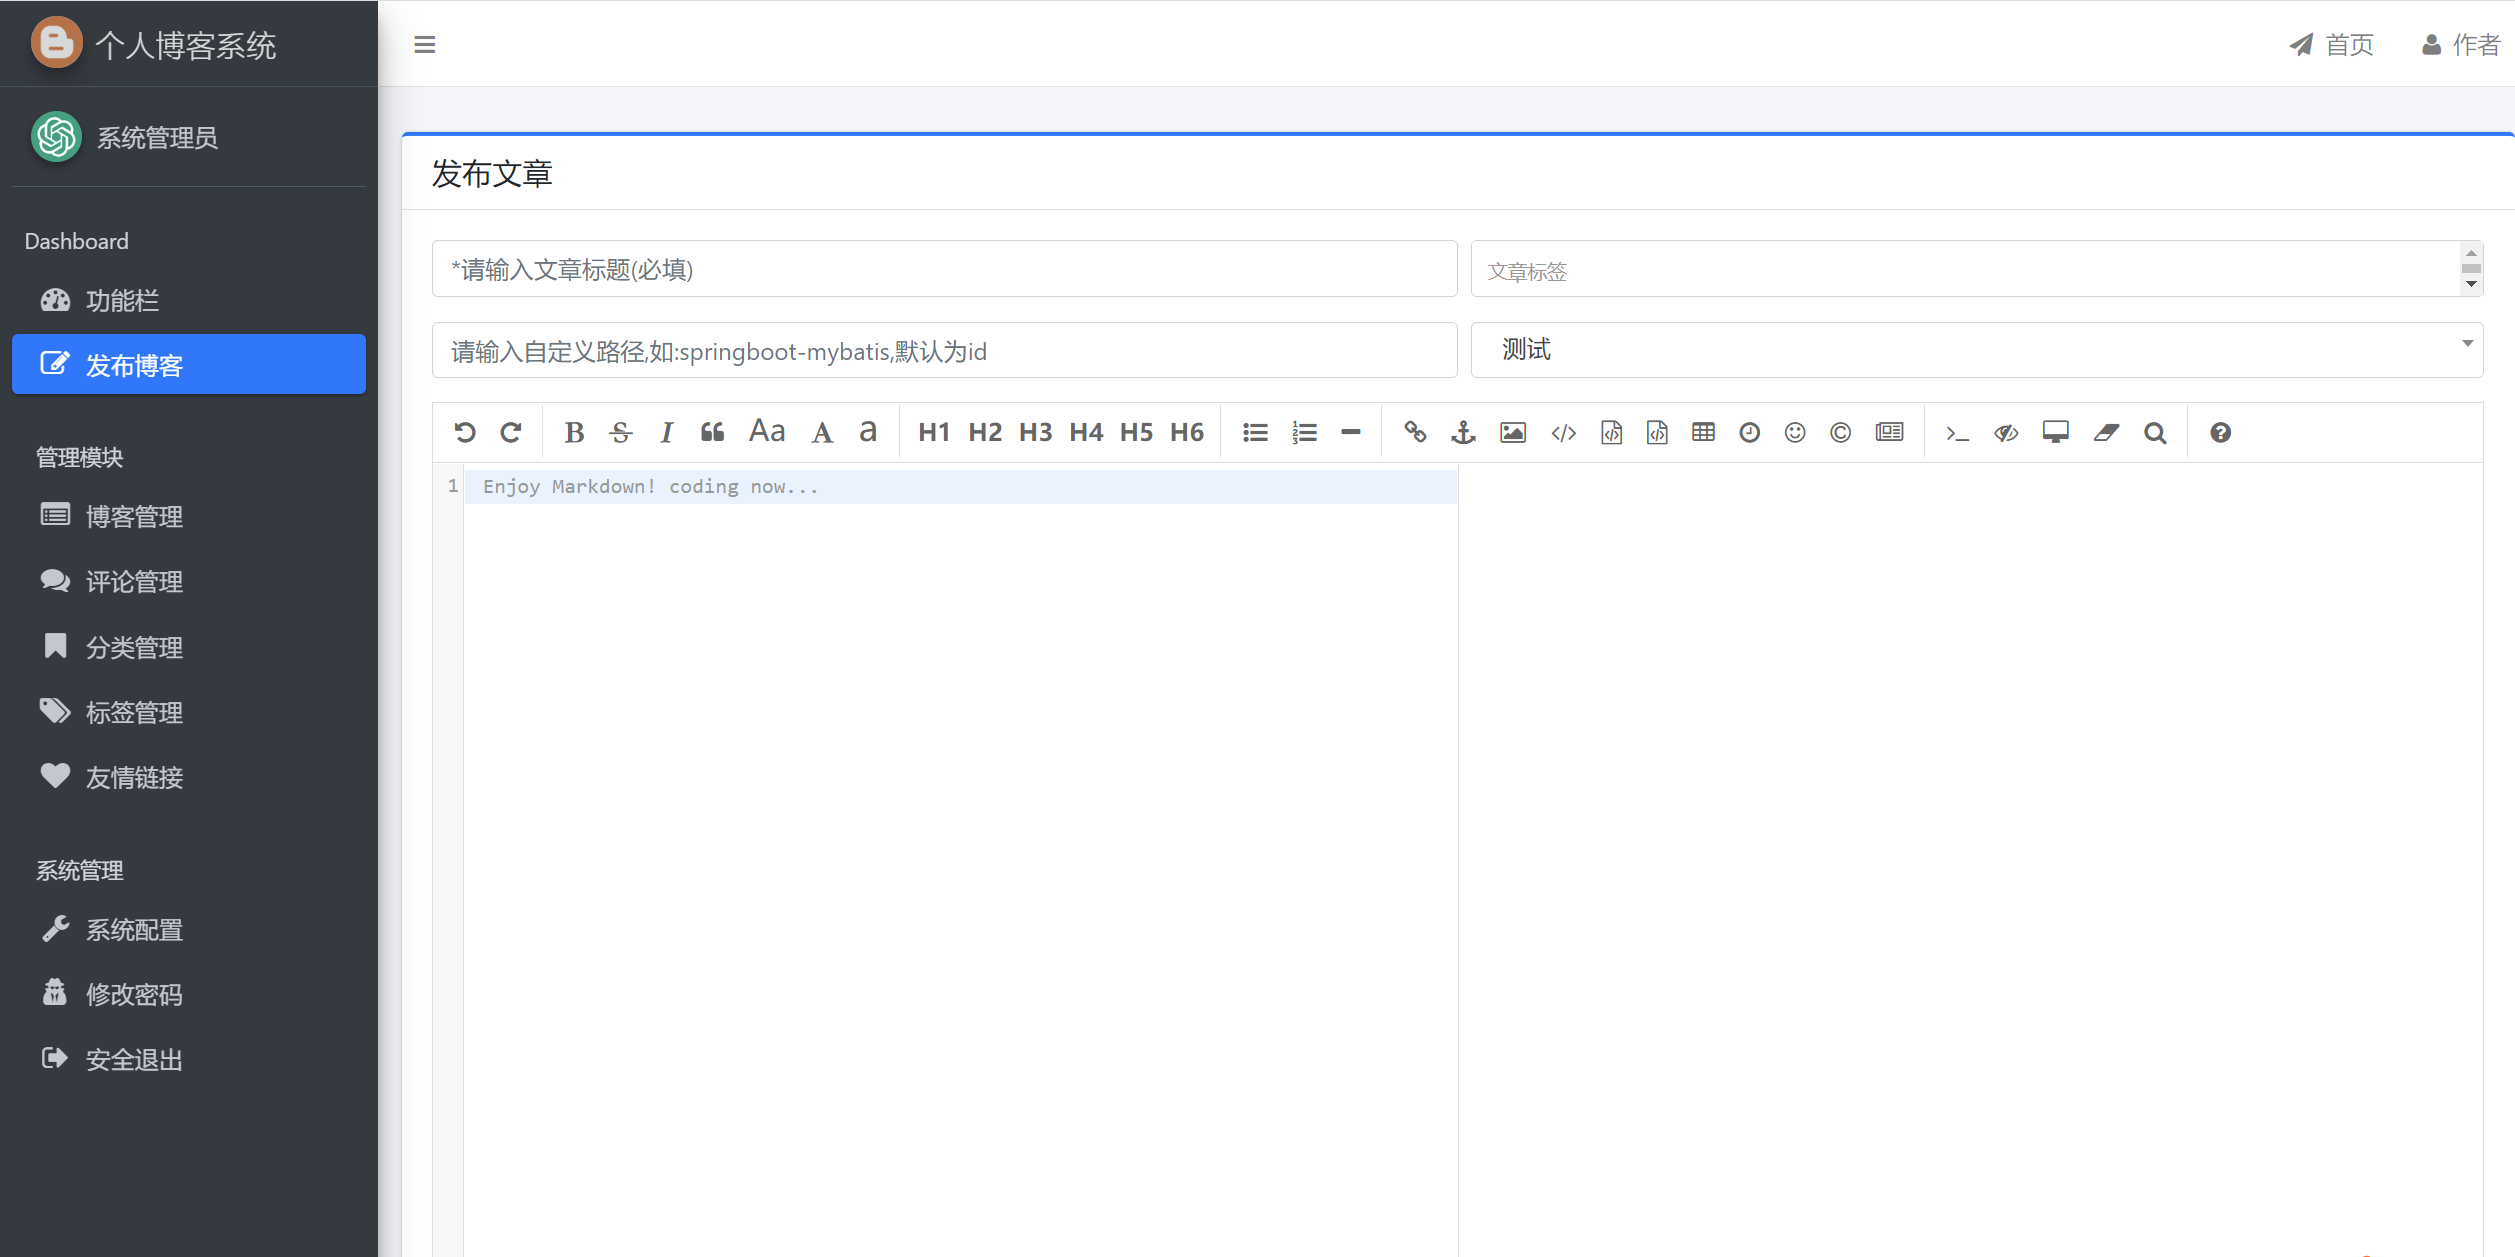Apply strikethrough formatting
Viewport: 2515px width, 1257px height.
[x=621, y=432]
